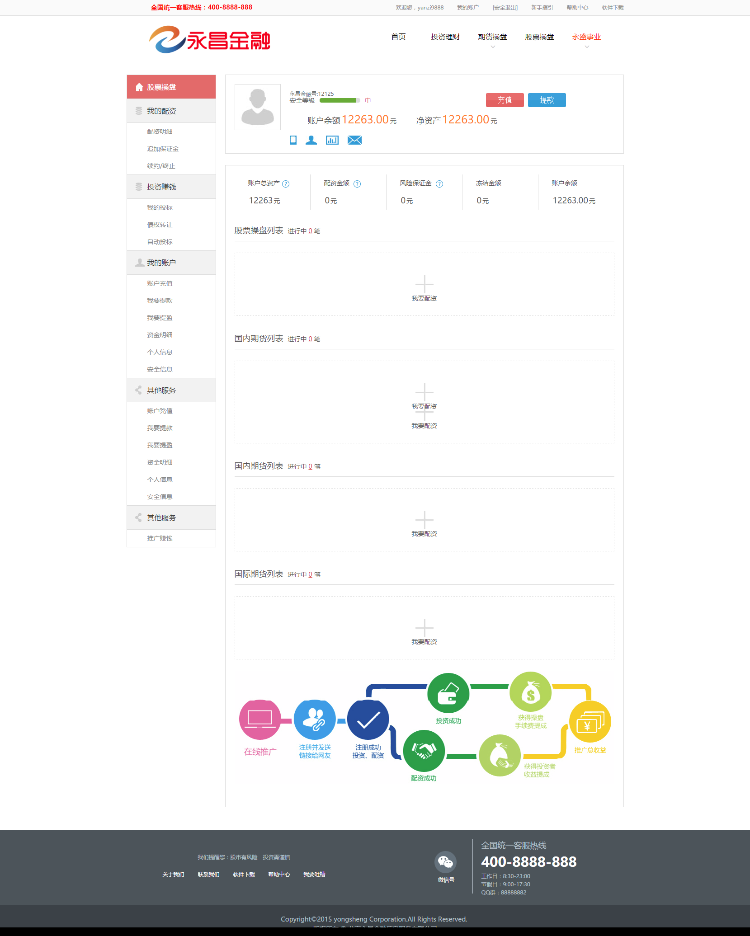Open 推广赚钱 in the sidebar
Image resolution: width=750 pixels, height=936 pixels.
(159, 538)
